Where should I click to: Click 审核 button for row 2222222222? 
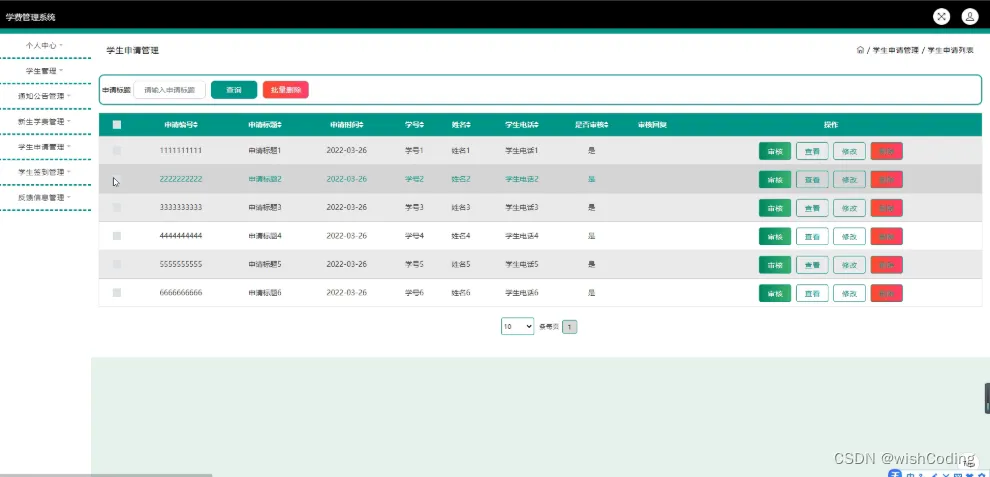[x=775, y=179]
